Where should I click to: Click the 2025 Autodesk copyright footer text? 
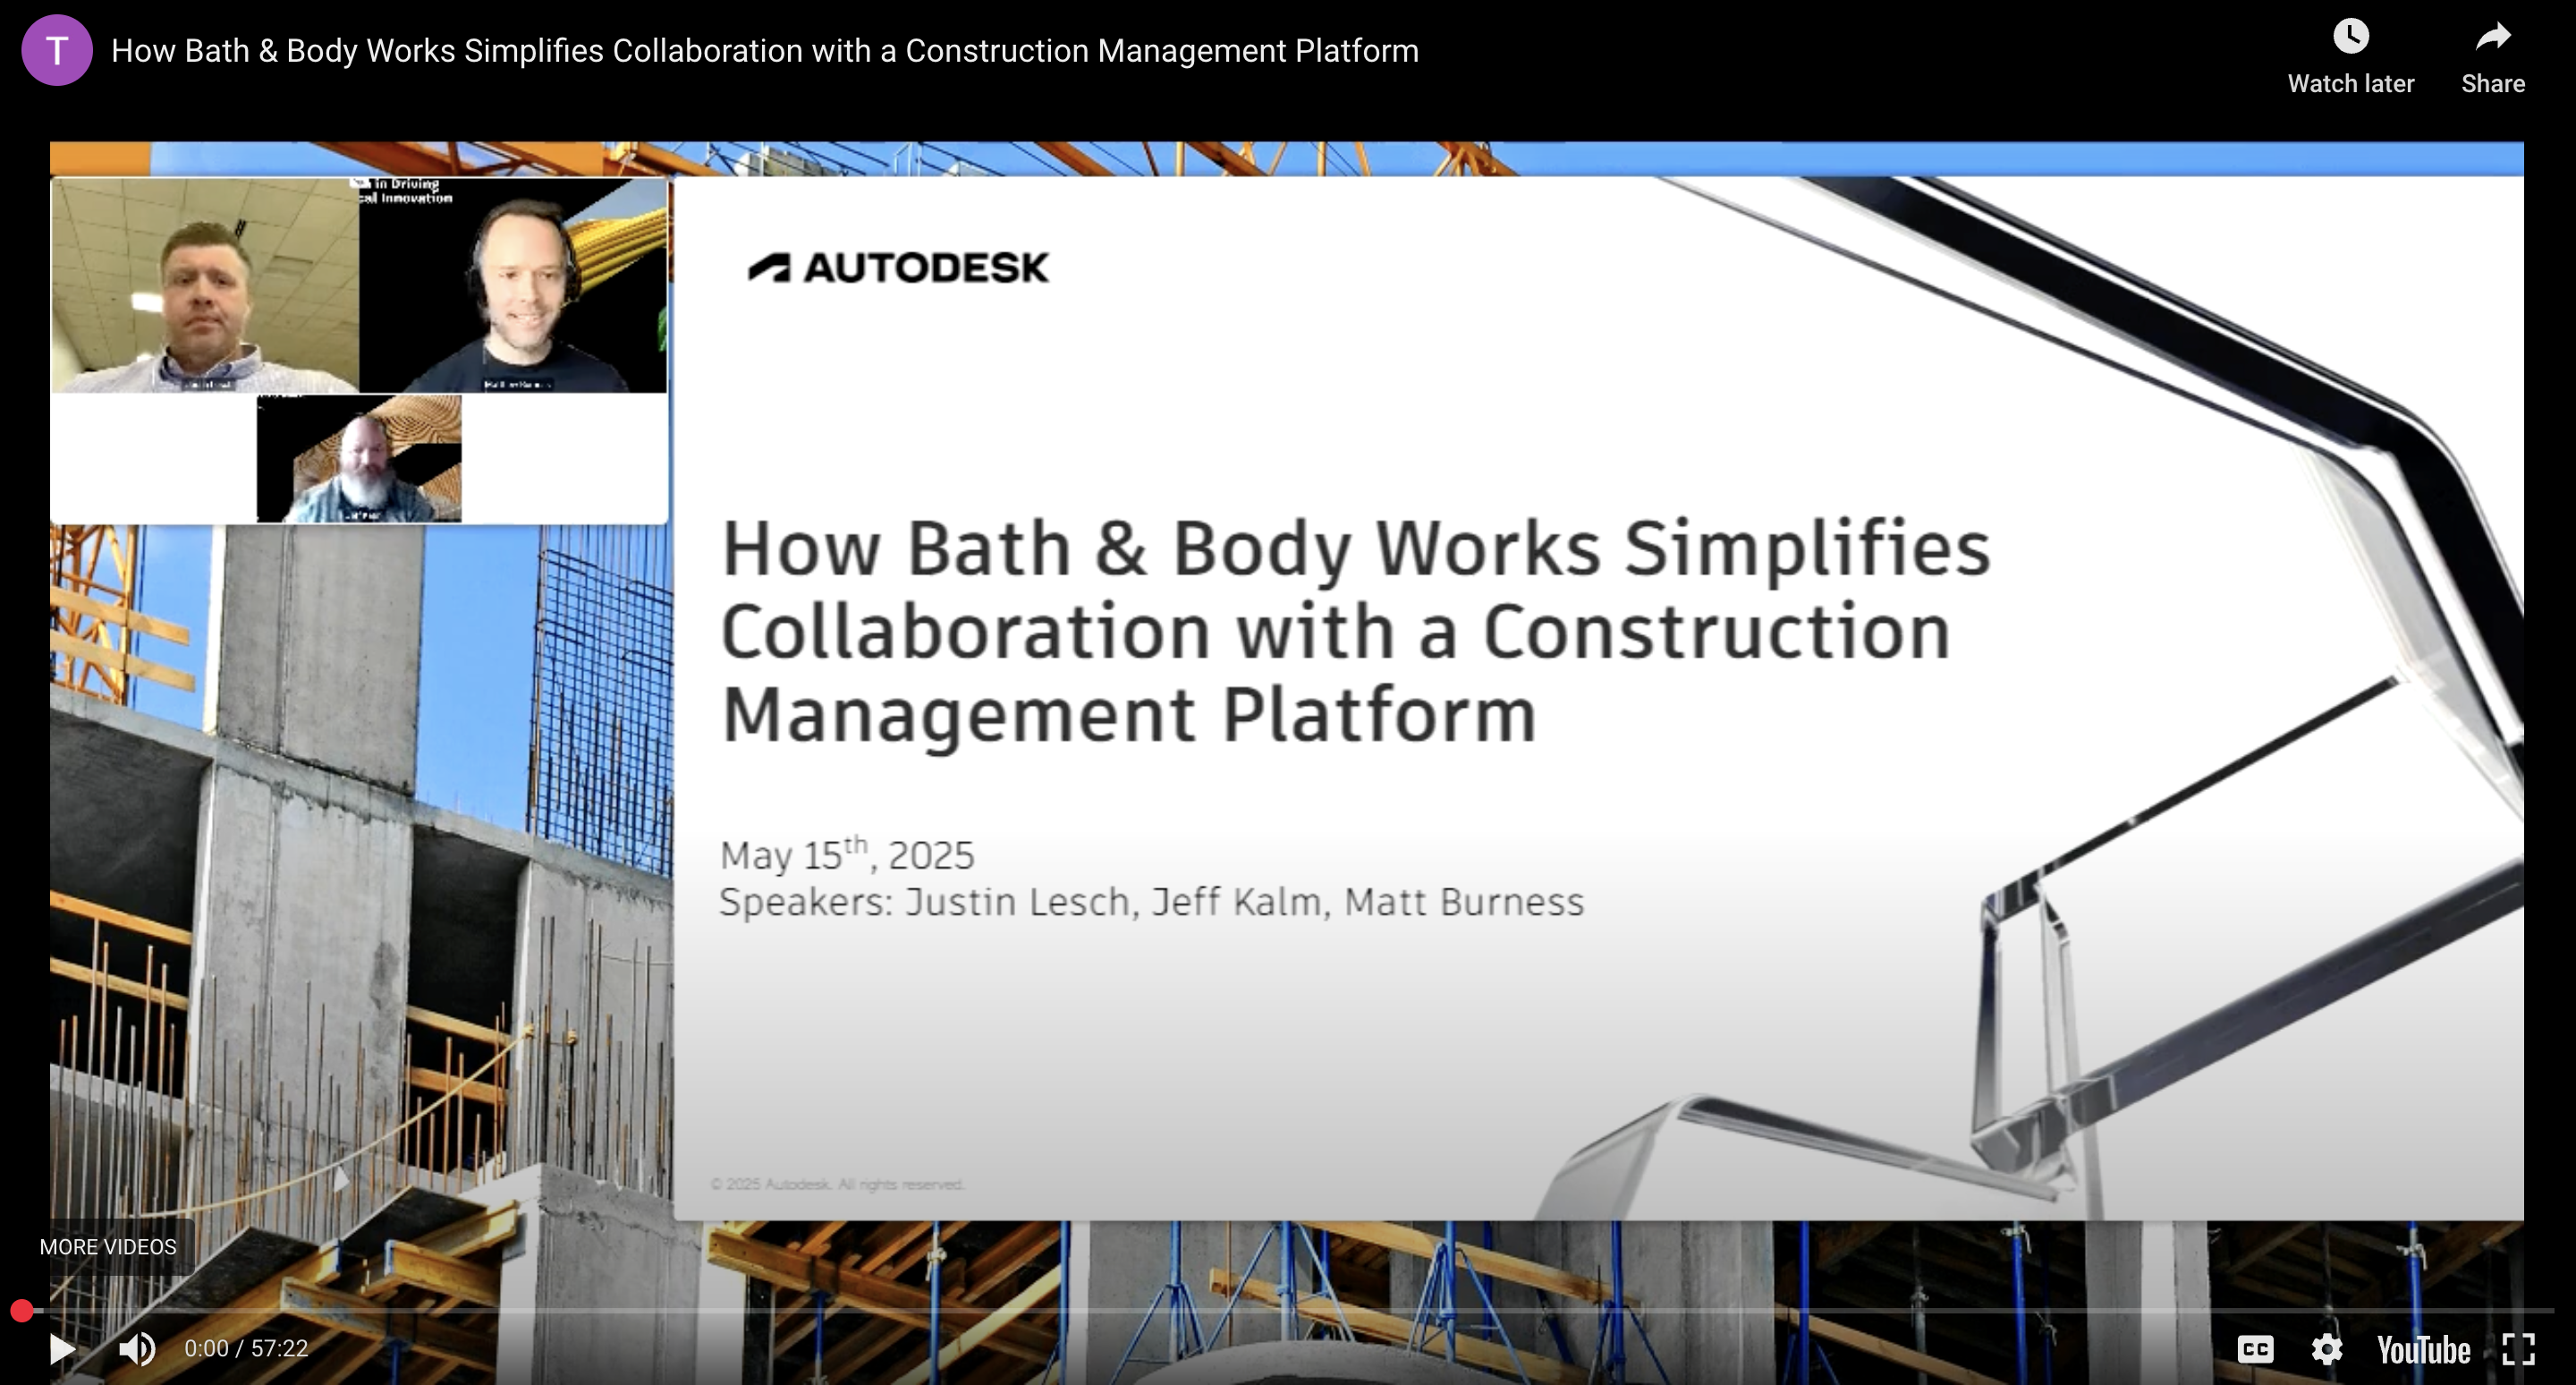tap(836, 1184)
